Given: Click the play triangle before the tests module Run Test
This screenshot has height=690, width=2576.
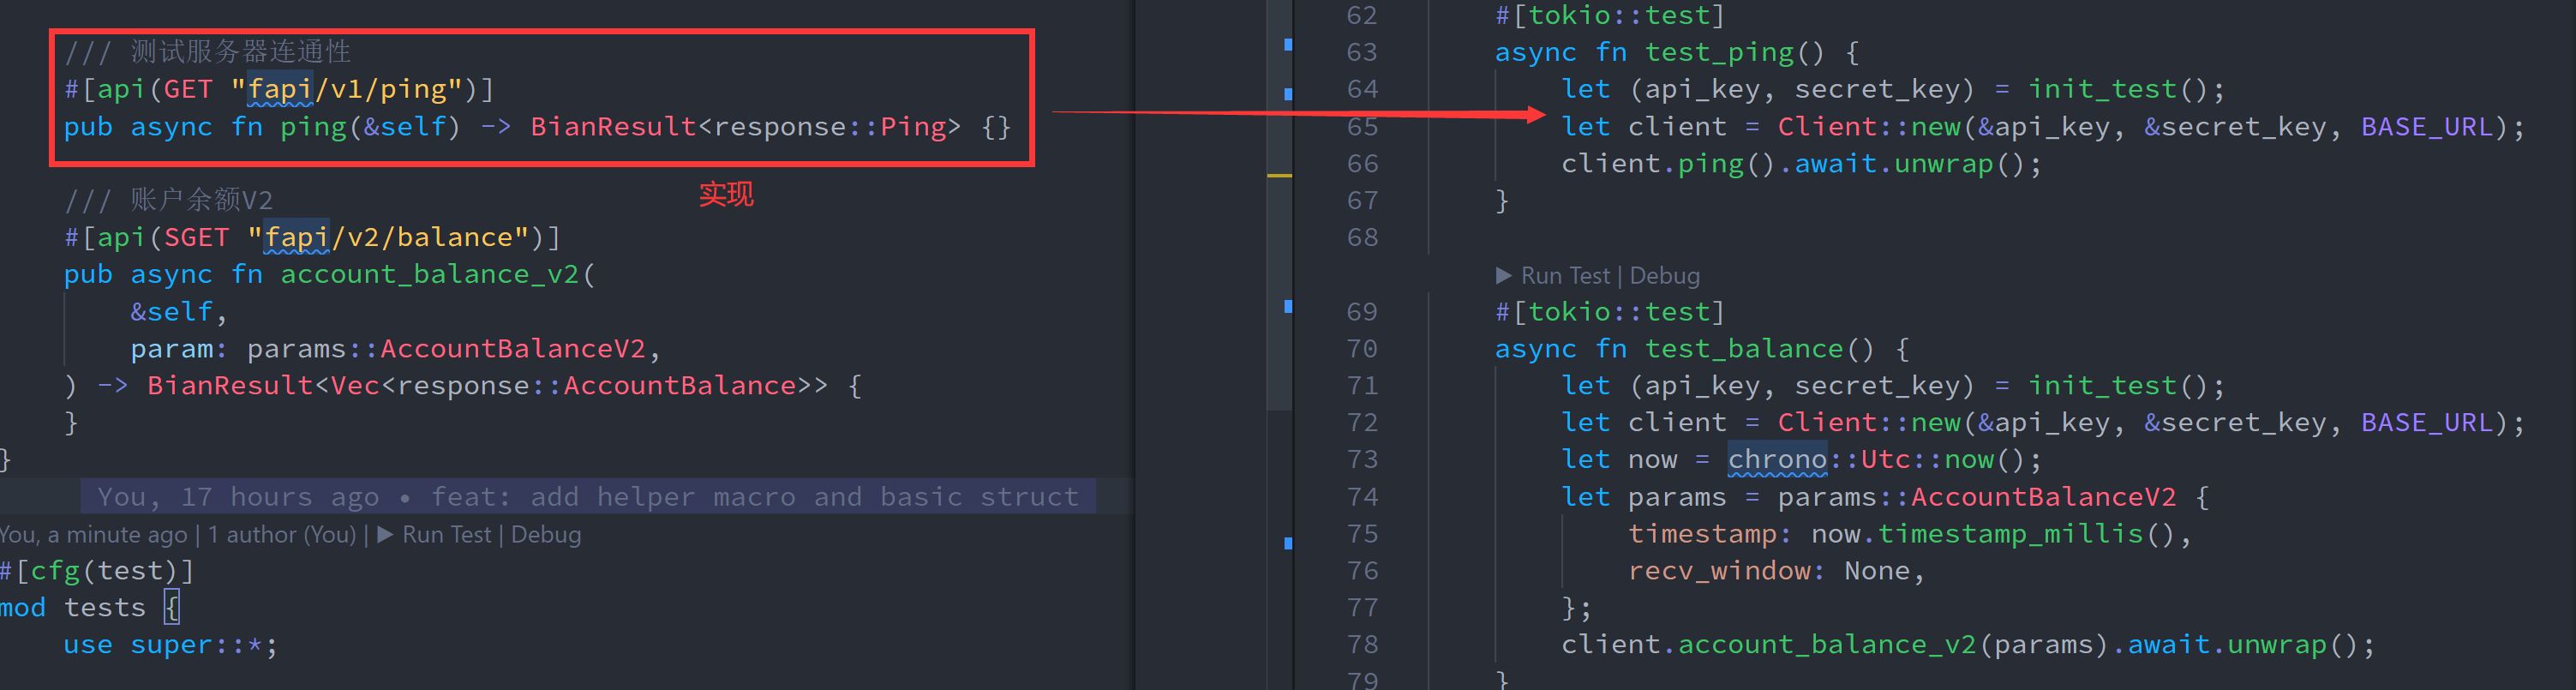Looking at the screenshot, I should click(385, 535).
